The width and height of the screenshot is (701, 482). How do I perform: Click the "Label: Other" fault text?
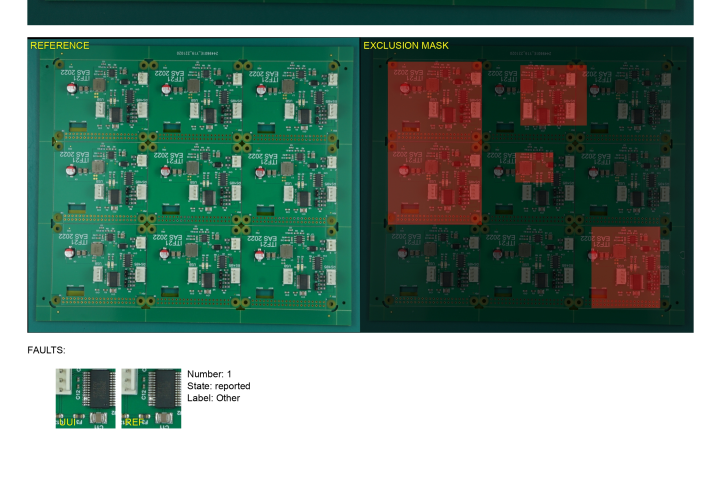213,398
